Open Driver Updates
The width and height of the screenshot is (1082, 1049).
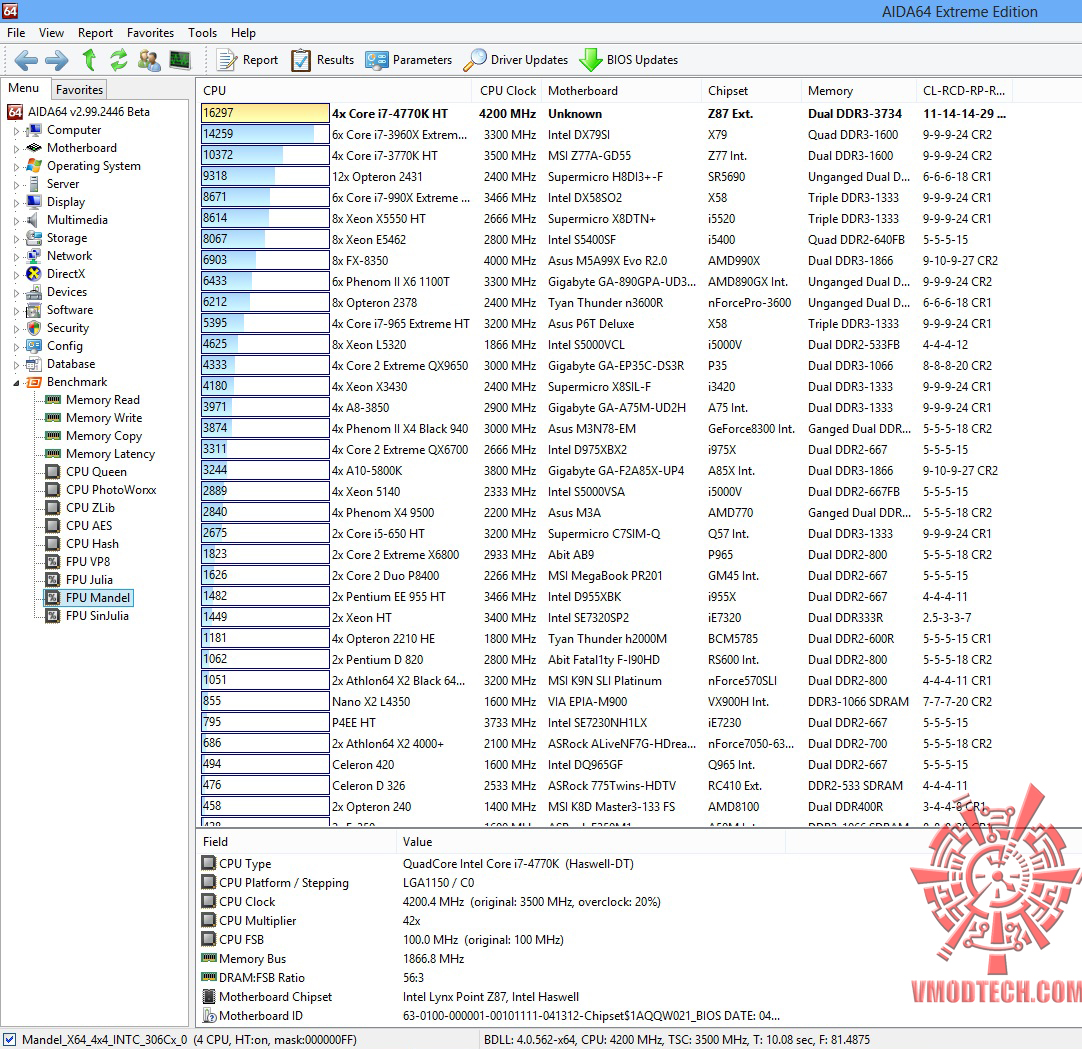[x=515, y=60]
